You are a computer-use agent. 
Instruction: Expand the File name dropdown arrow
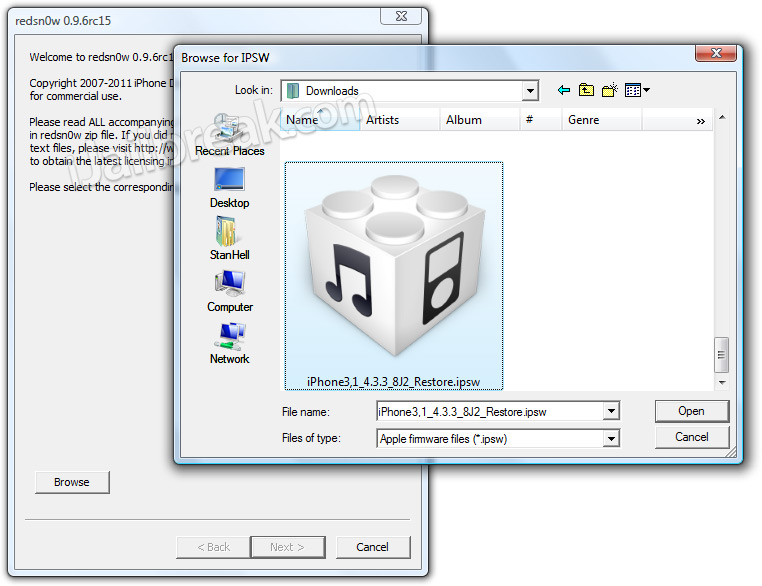[x=611, y=411]
